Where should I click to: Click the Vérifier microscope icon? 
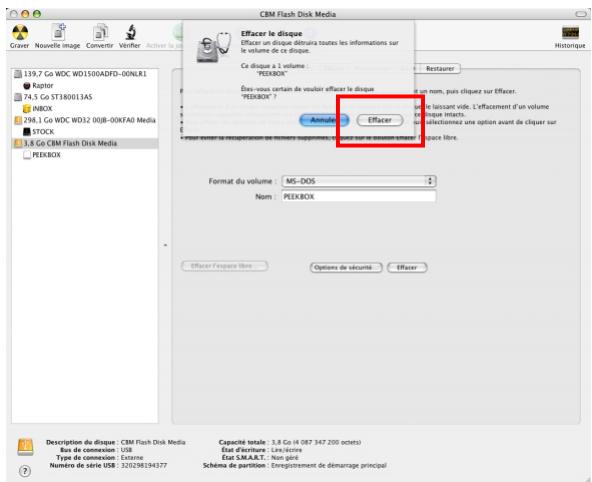tap(130, 32)
